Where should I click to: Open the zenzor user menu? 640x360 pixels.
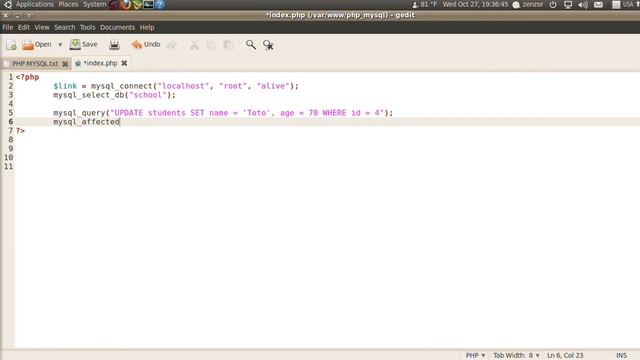tap(528, 4)
